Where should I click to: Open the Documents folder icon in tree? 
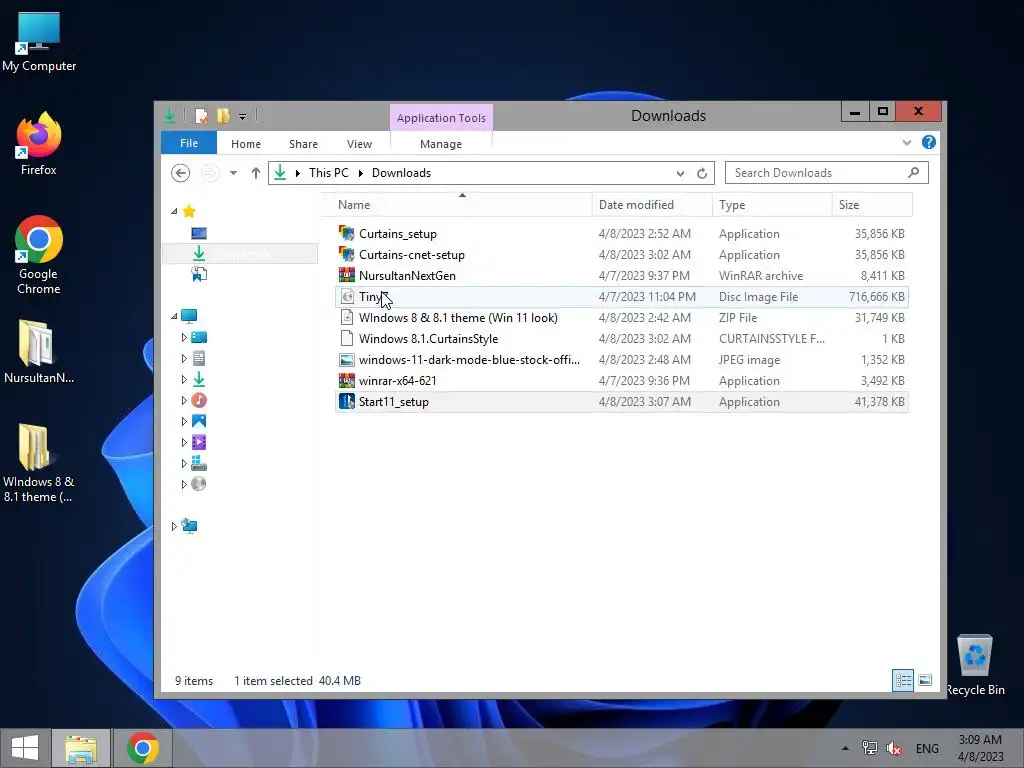click(199, 358)
